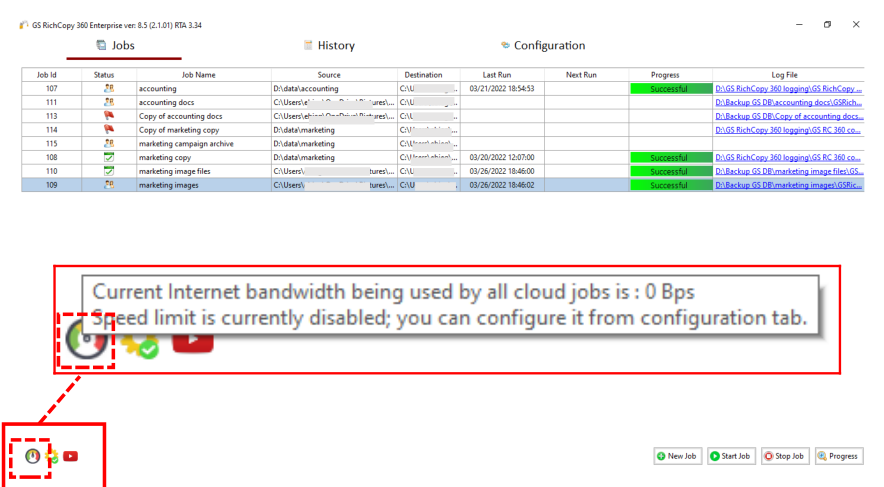This screenshot has width=884, height=487.
Task: Open marketing images log file link
Action: 788,185
